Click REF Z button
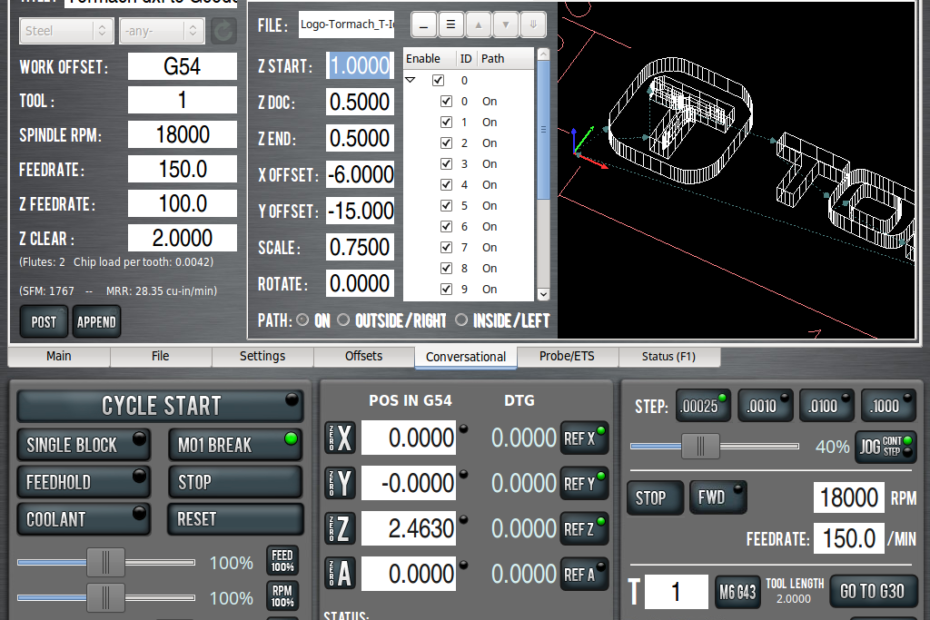The height and width of the screenshot is (620, 930). click(584, 528)
